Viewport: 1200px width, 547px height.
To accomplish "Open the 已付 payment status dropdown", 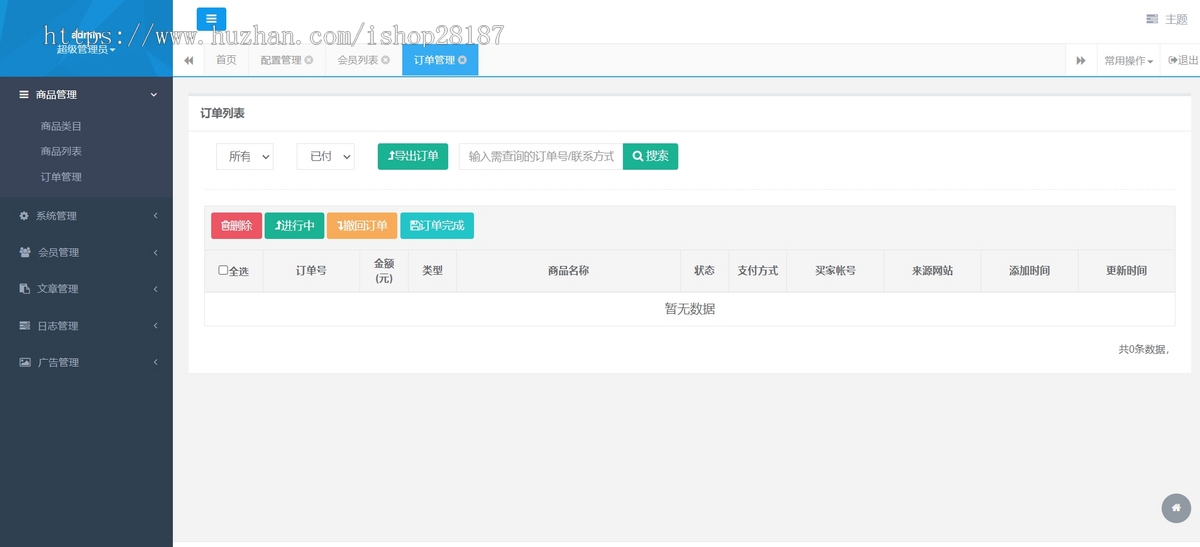I will (x=326, y=156).
